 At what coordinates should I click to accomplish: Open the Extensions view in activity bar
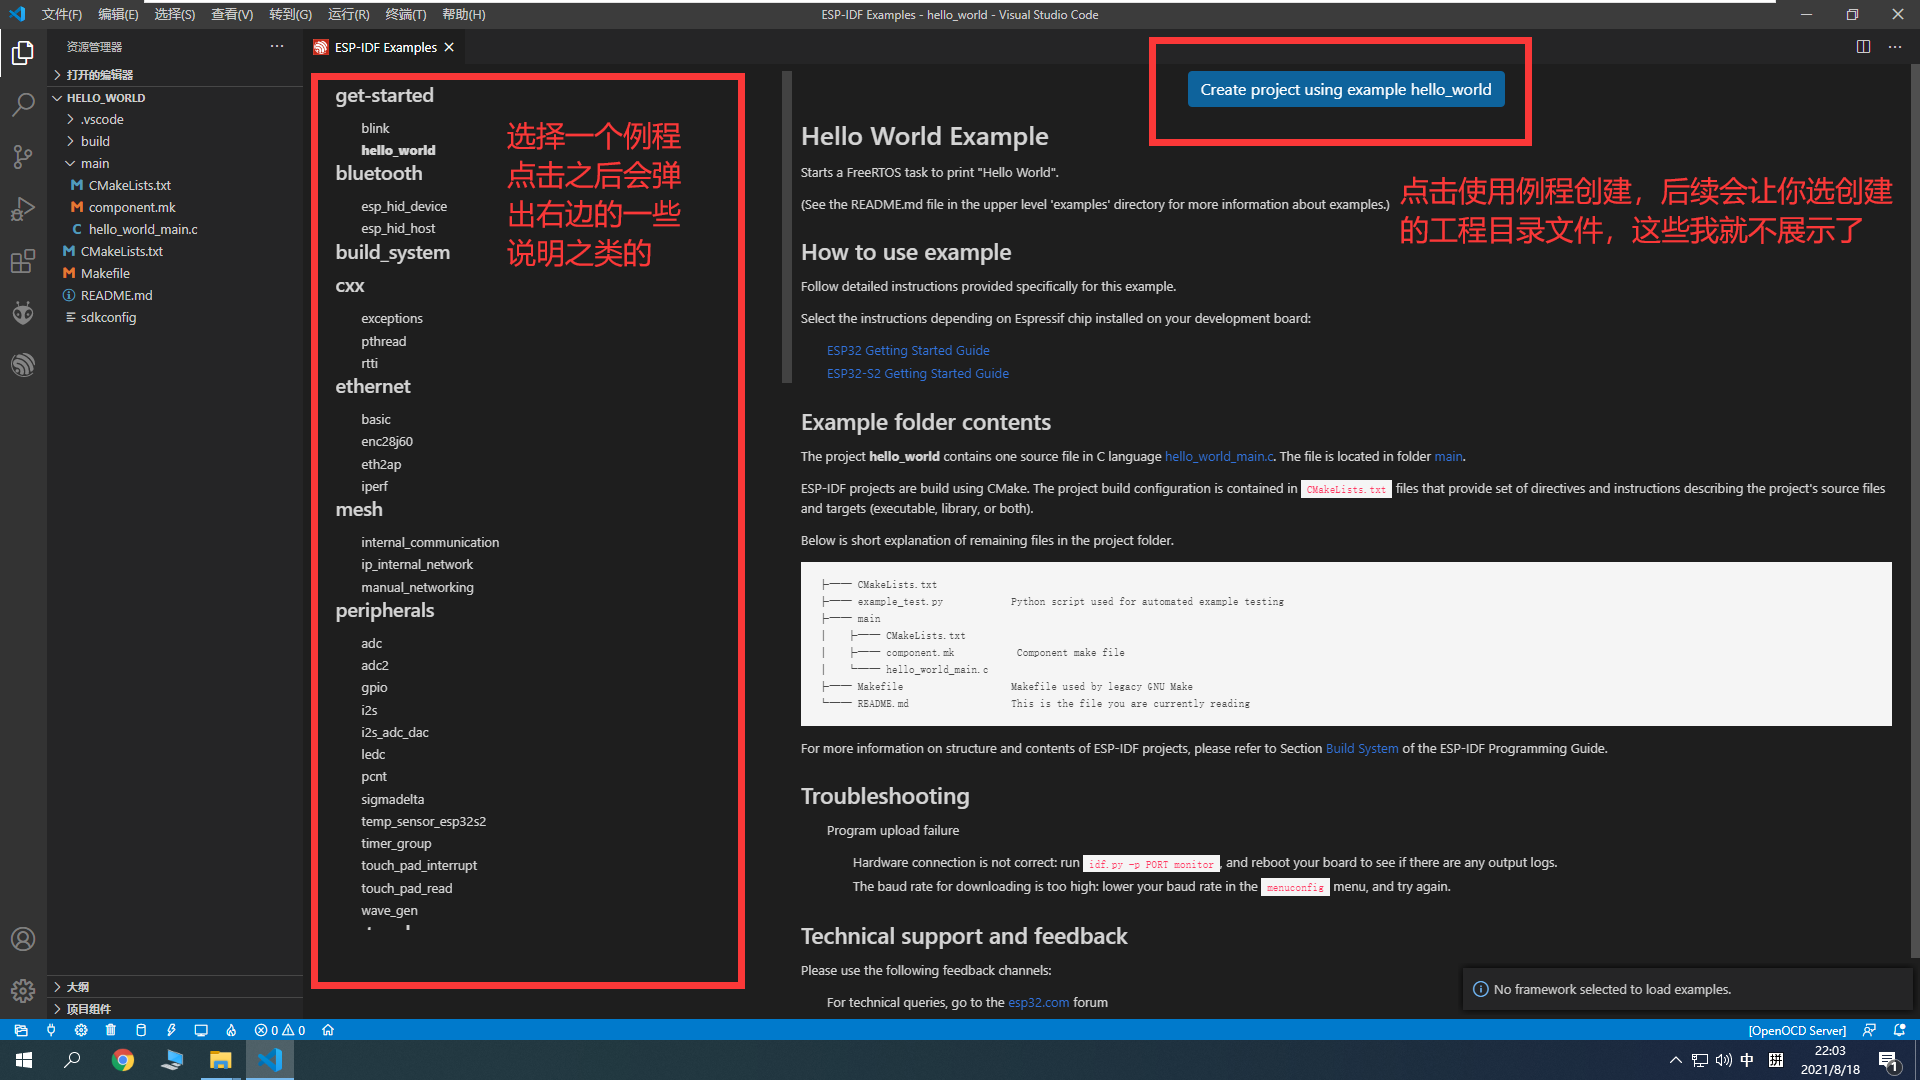pyautogui.click(x=23, y=262)
